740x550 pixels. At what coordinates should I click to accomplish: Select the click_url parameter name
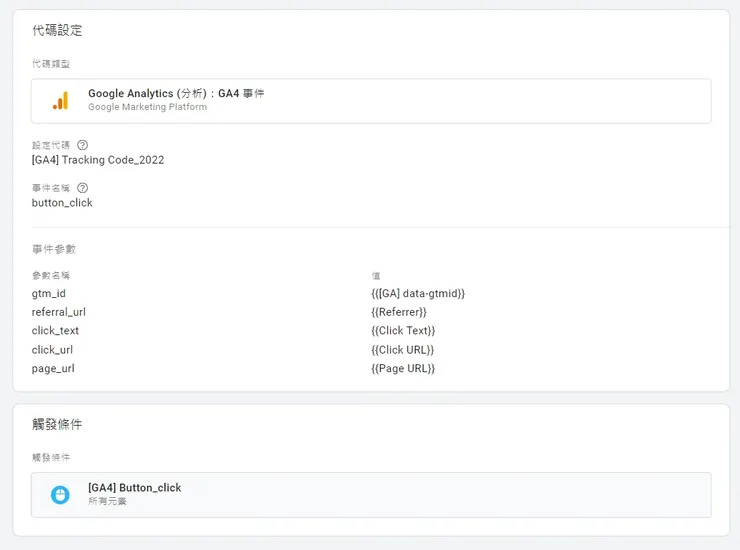click(53, 350)
